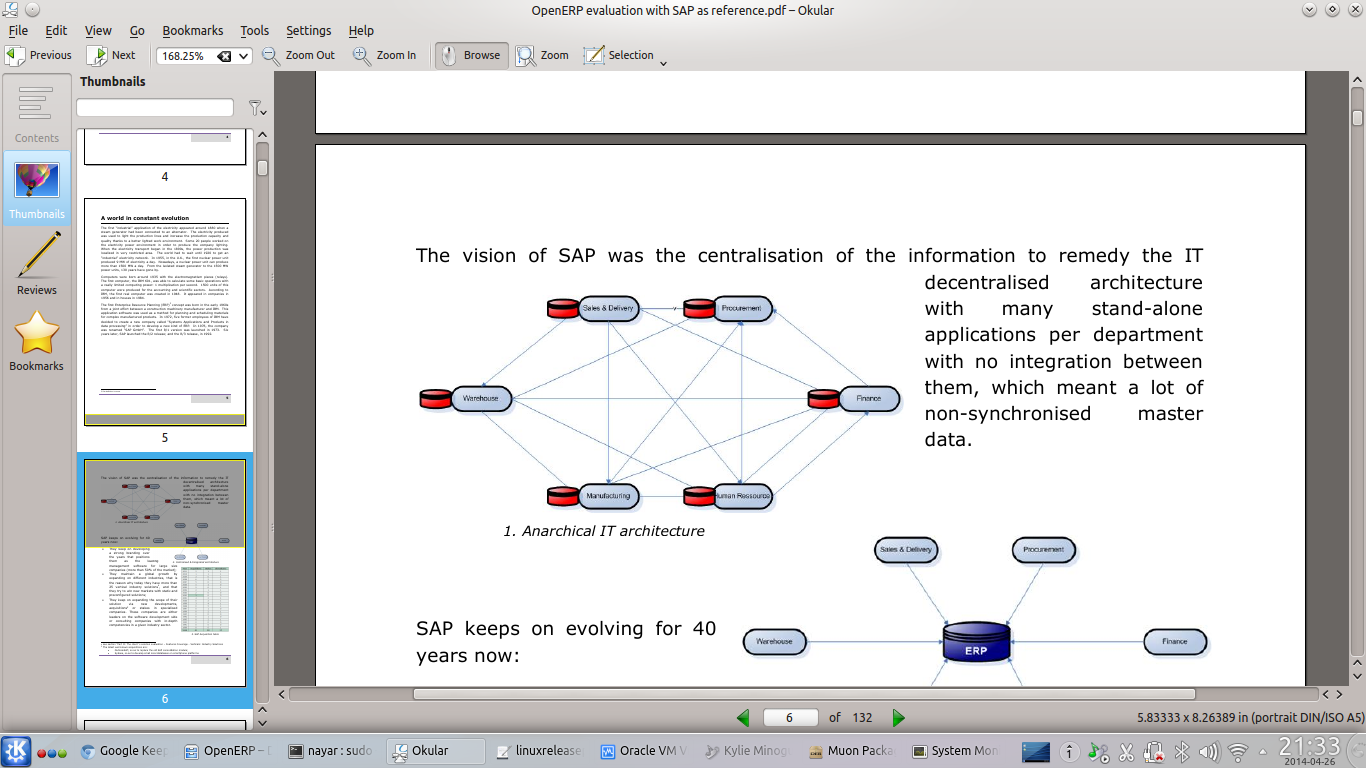Click the Okular taskbar entry
Image resolution: width=1366 pixels, height=768 pixels.
pos(436,751)
